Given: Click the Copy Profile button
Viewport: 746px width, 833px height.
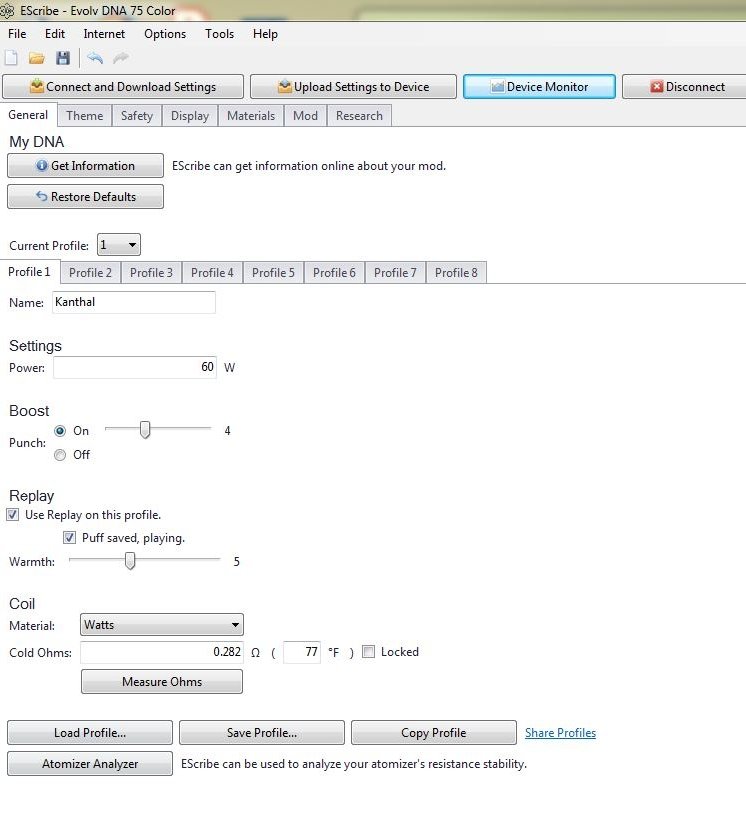Looking at the screenshot, I should coord(434,733).
